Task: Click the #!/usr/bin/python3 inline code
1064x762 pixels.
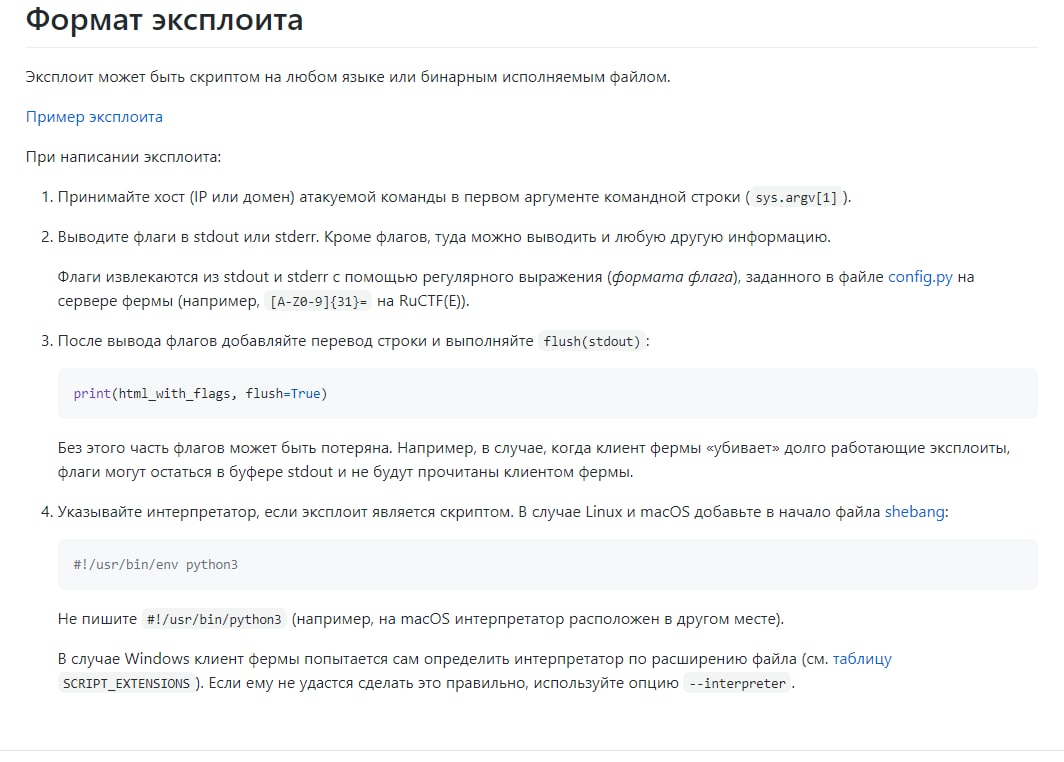Action: click(x=214, y=619)
